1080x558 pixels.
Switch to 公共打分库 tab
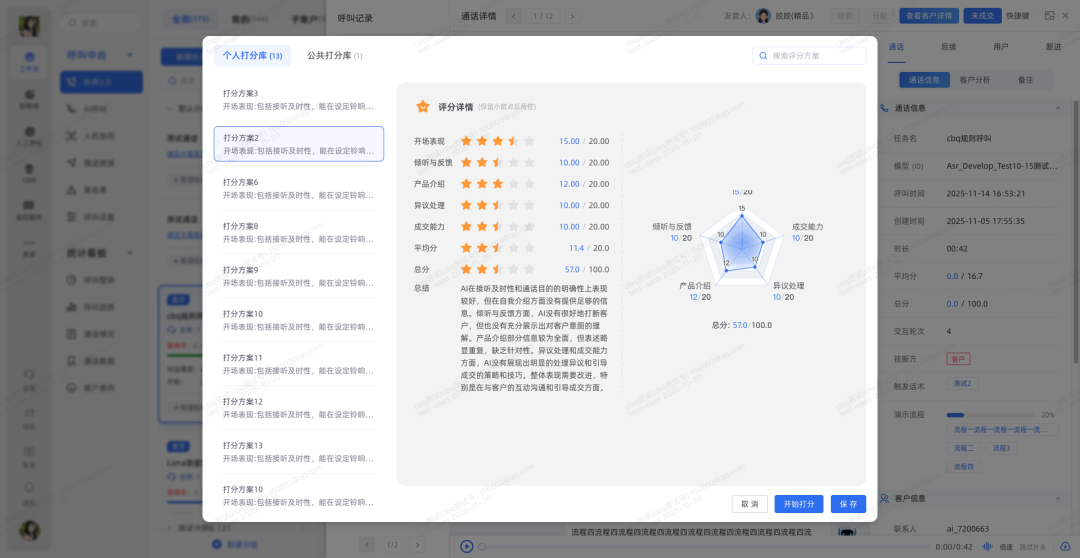point(334,56)
